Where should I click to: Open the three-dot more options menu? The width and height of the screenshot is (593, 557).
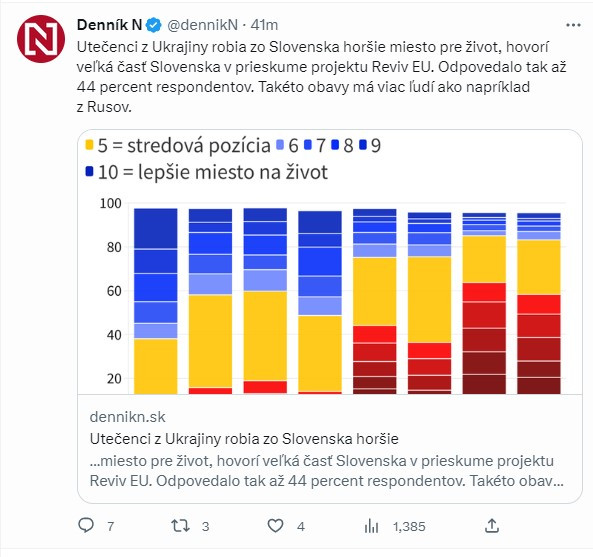[x=573, y=25]
